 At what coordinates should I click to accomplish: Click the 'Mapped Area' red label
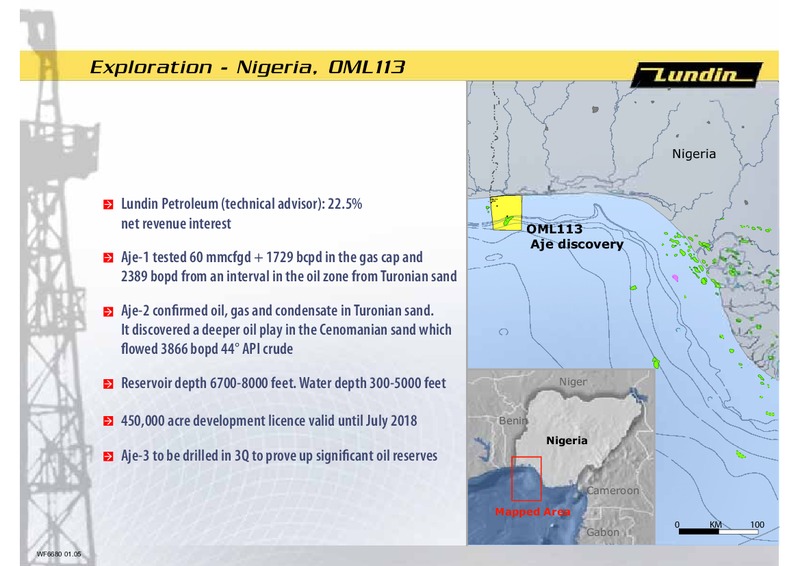tap(533, 511)
